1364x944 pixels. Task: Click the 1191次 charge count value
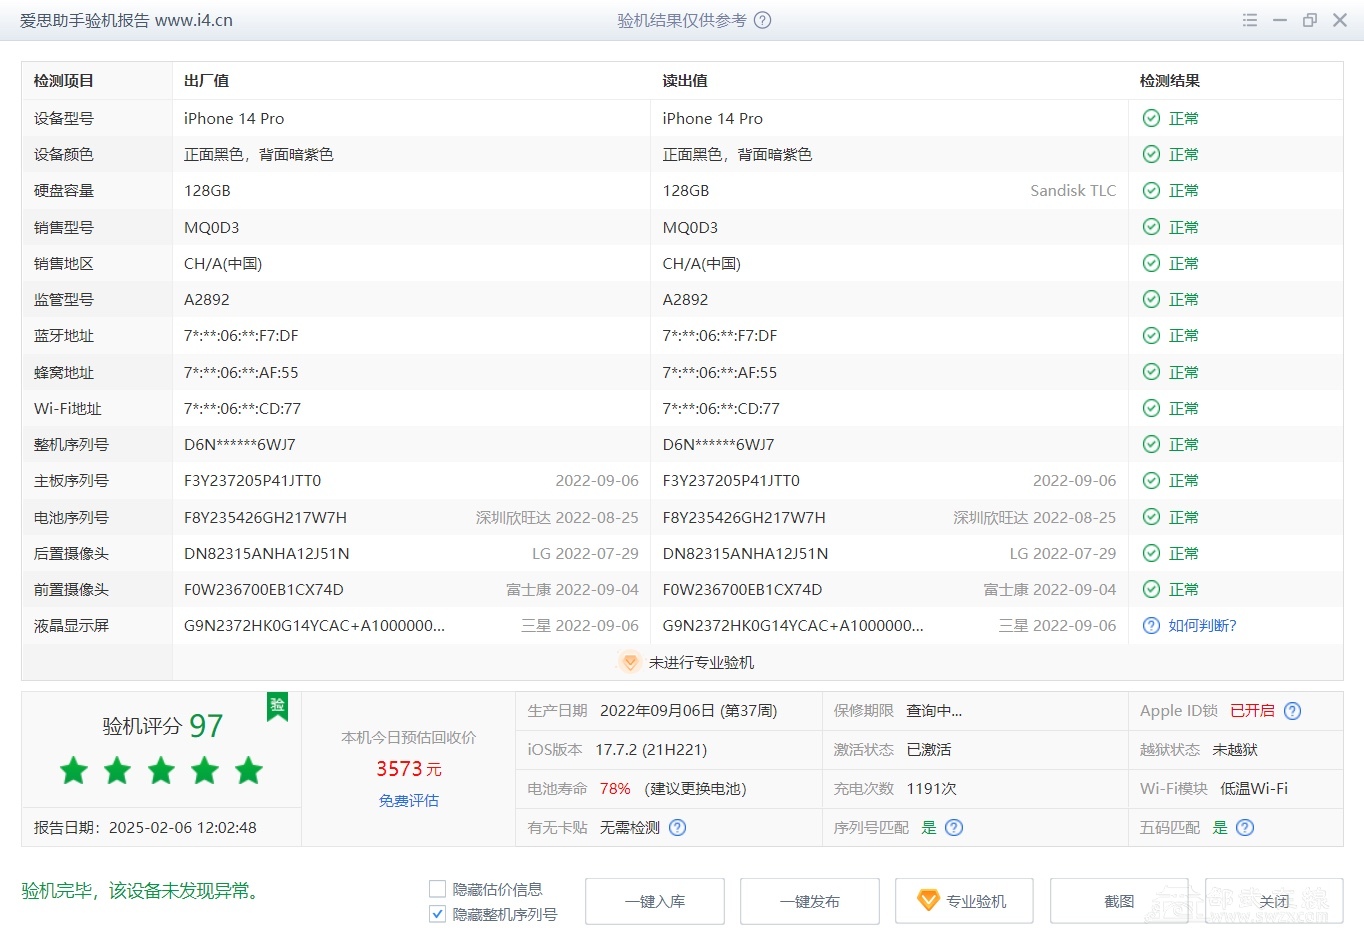(x=932, y=789)
